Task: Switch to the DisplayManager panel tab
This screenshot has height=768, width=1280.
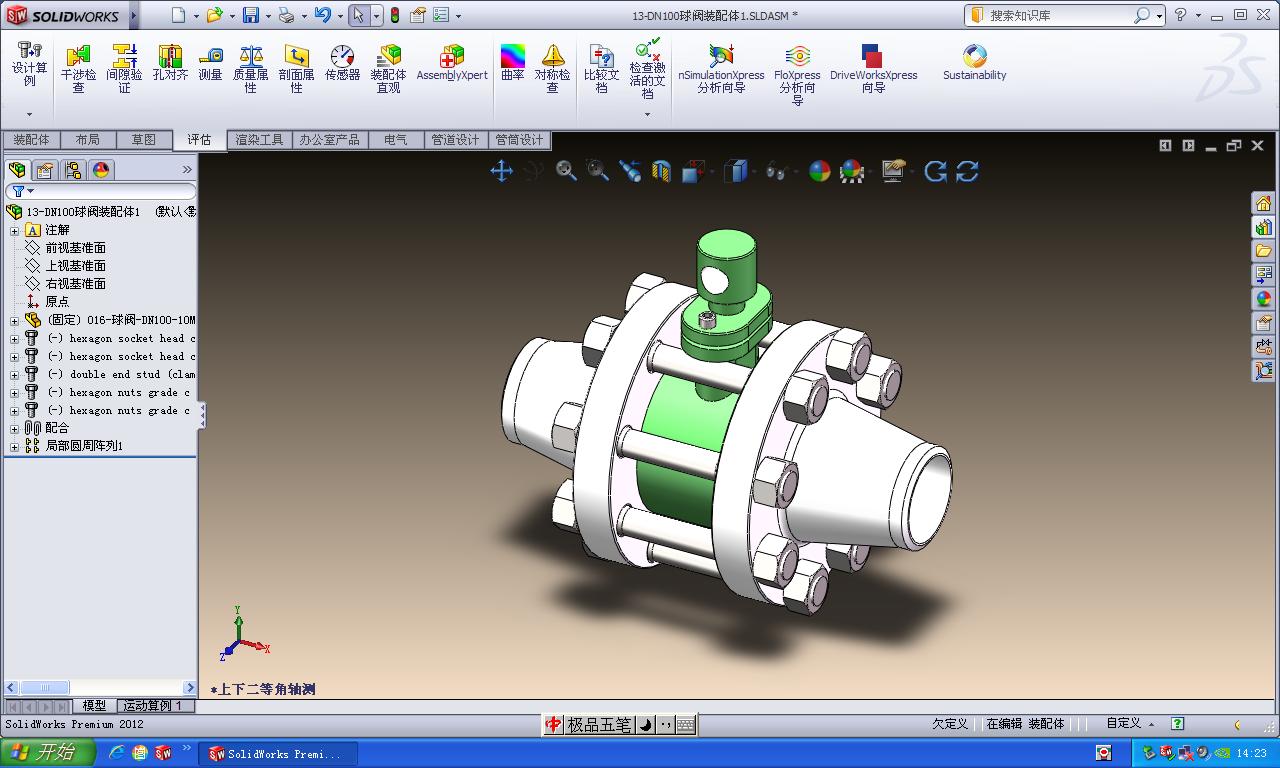Action: coord(101,170)
